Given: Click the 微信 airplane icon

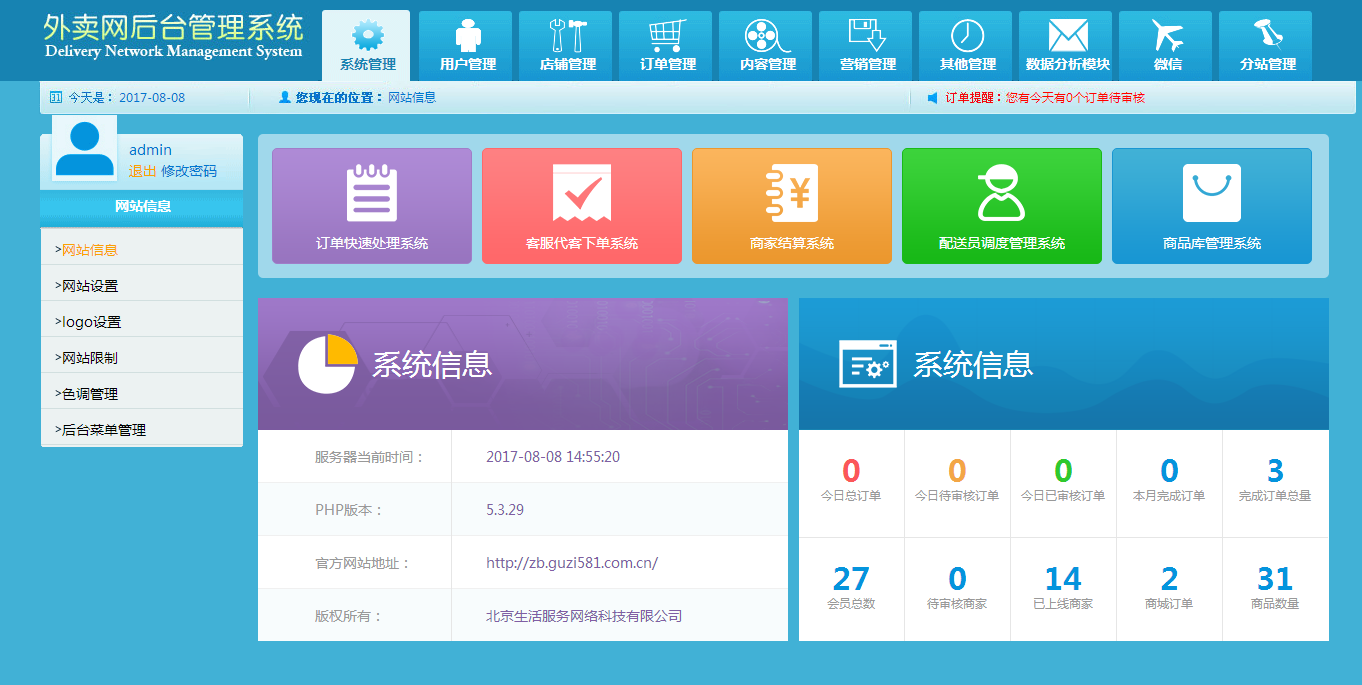Looking at the screenshot, I should click(1167, 37).
